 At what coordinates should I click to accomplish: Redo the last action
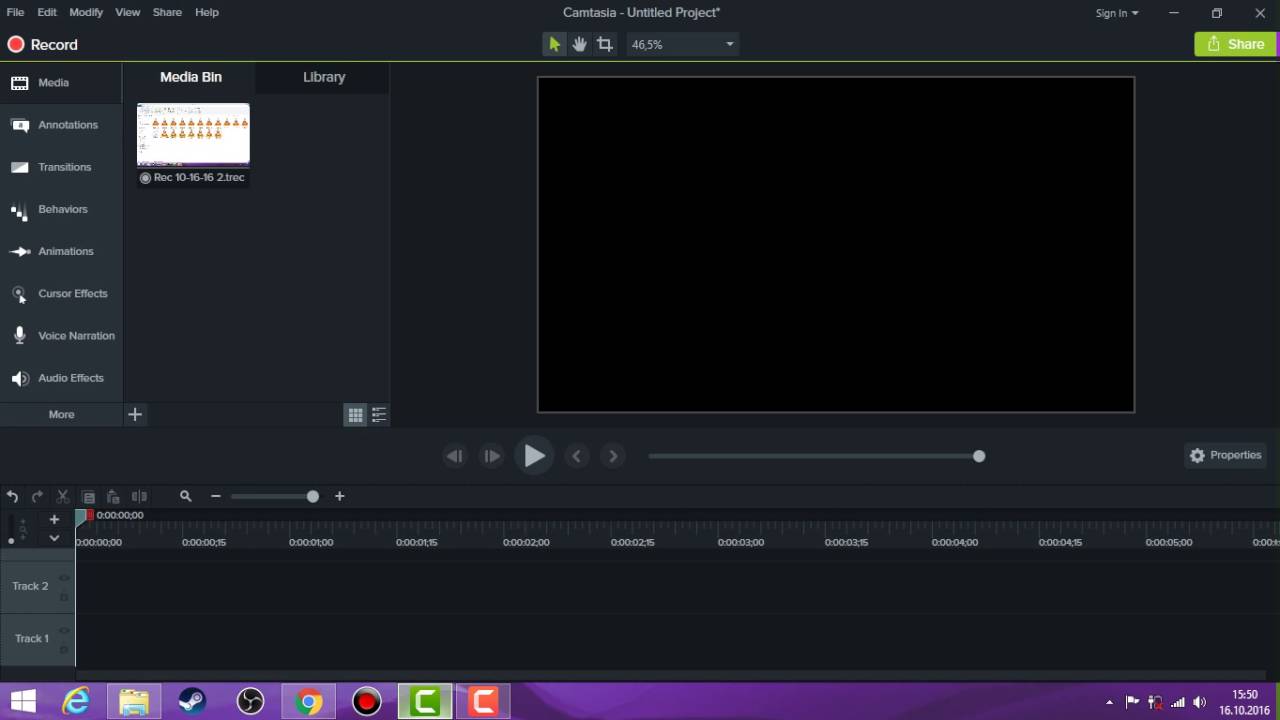click(x=37, y=496)
